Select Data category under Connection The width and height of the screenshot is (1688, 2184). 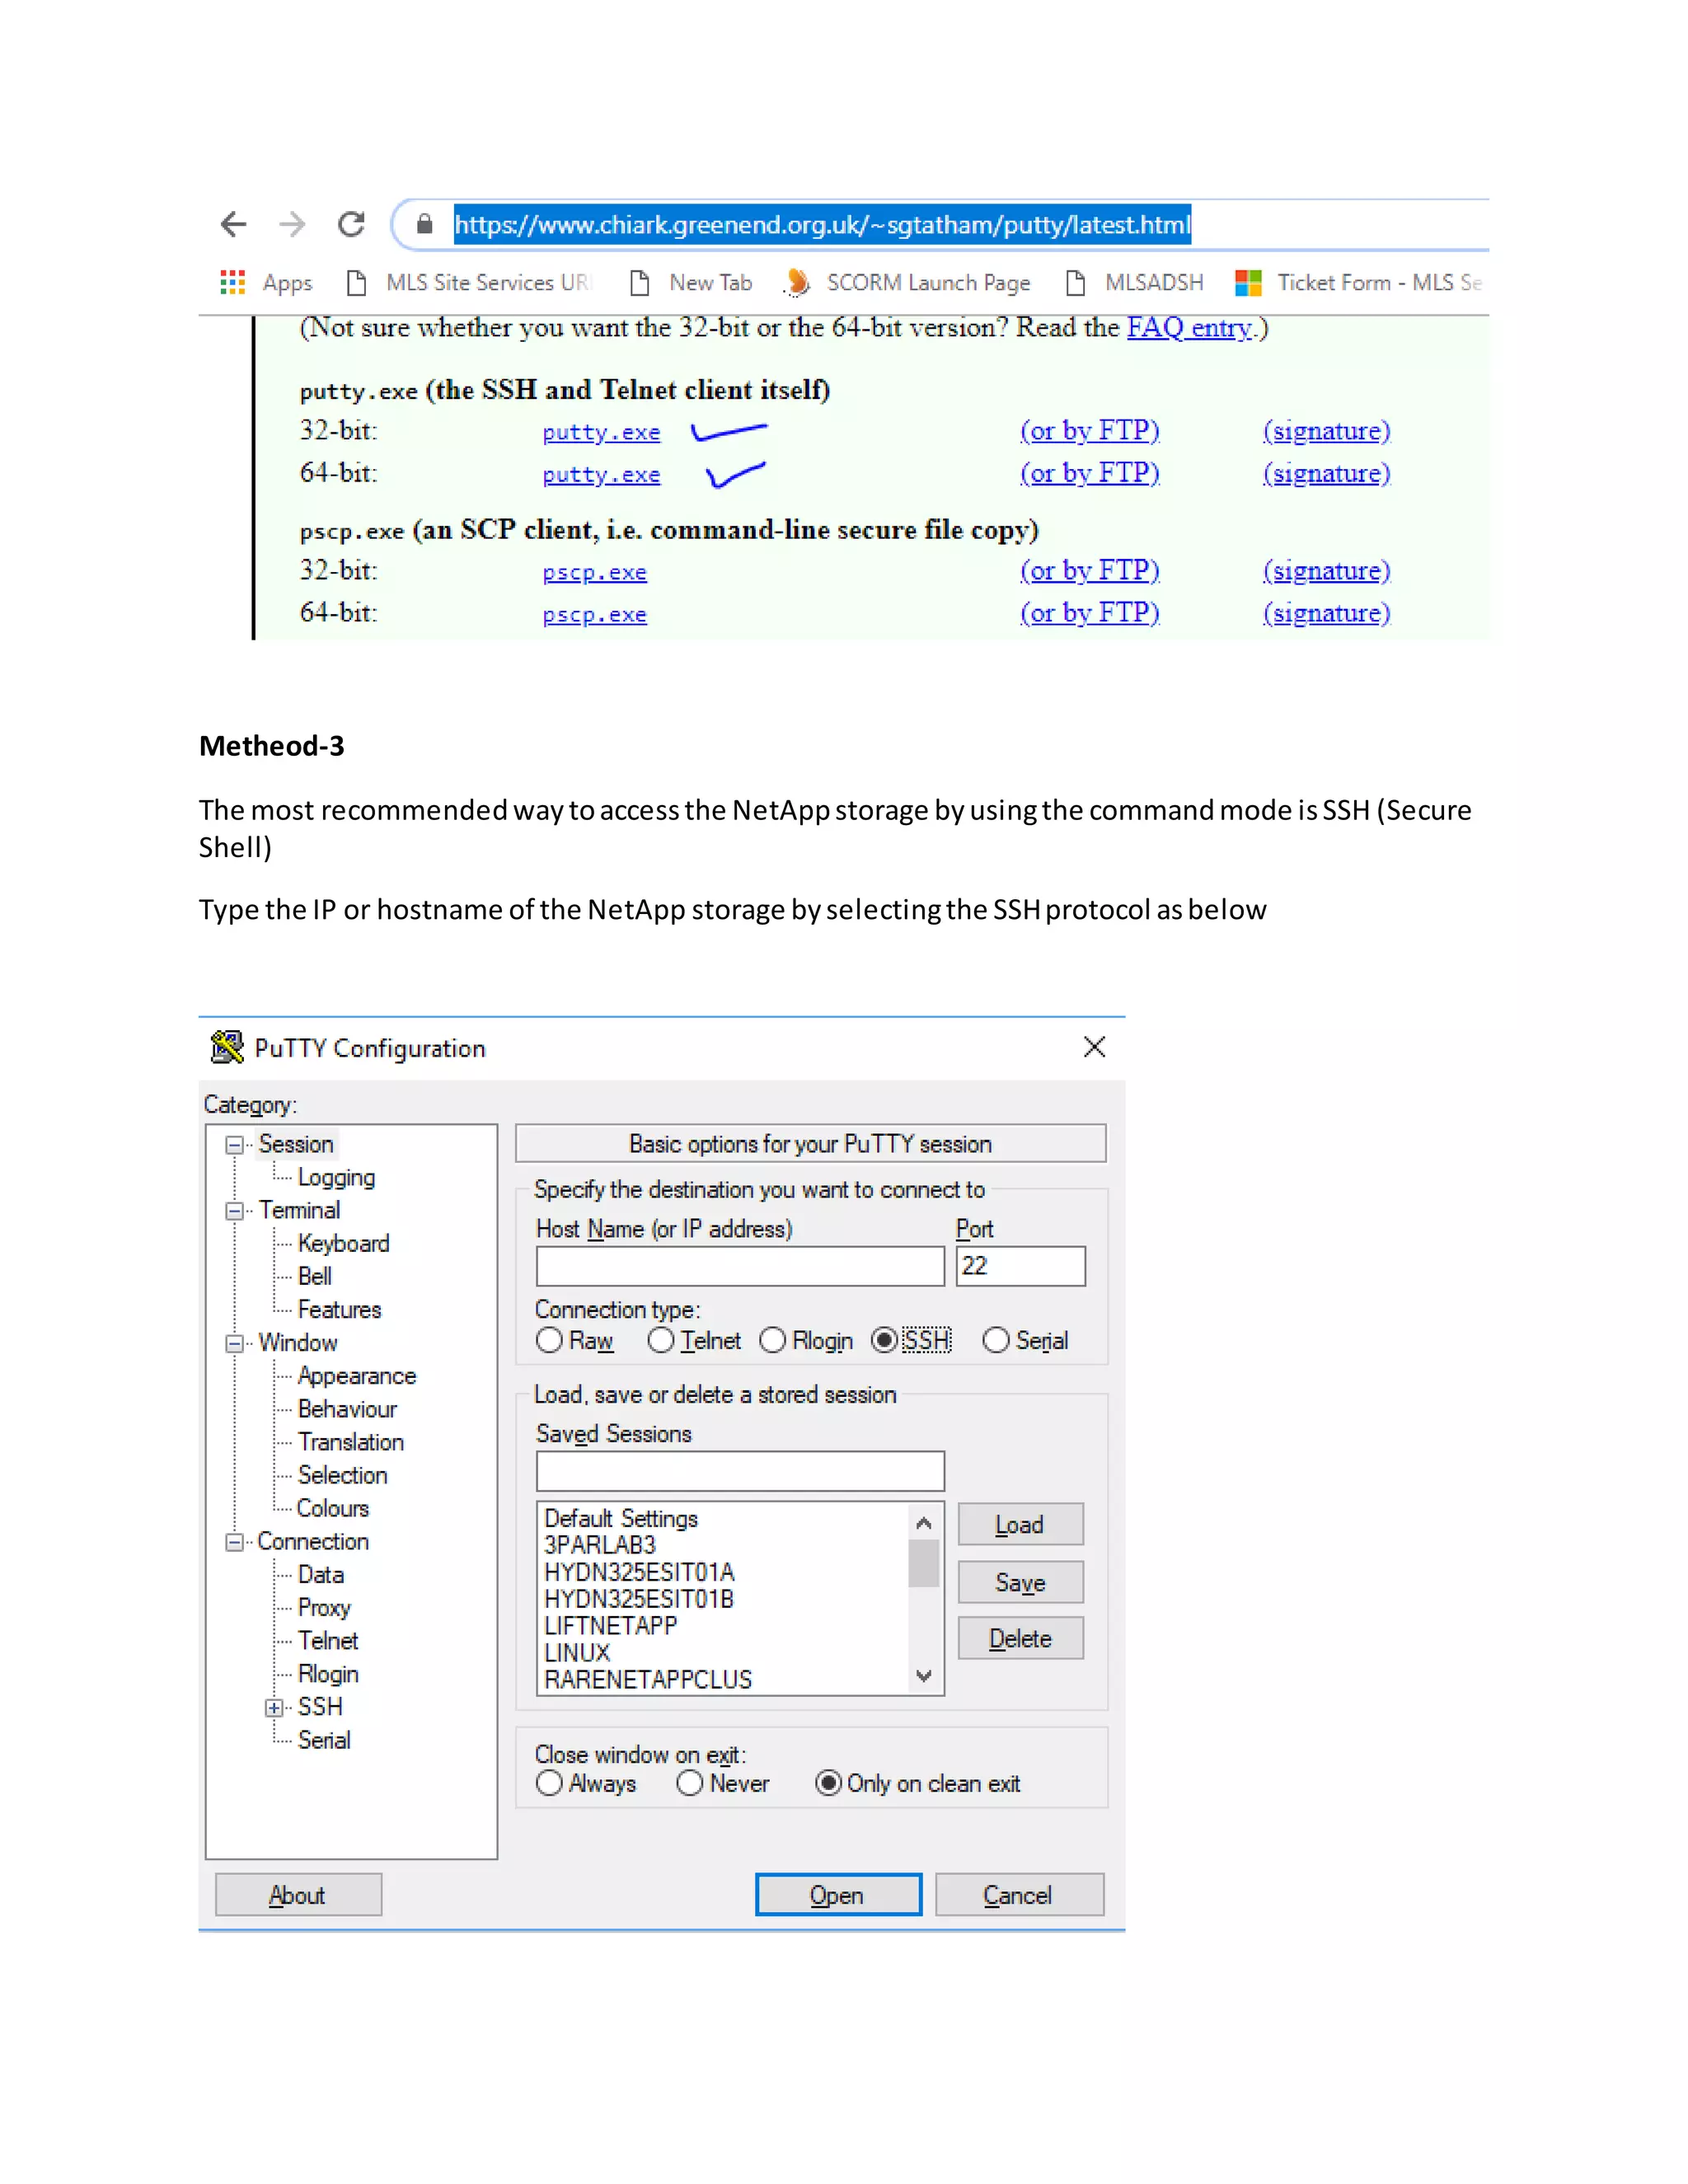click(320, 1575)
